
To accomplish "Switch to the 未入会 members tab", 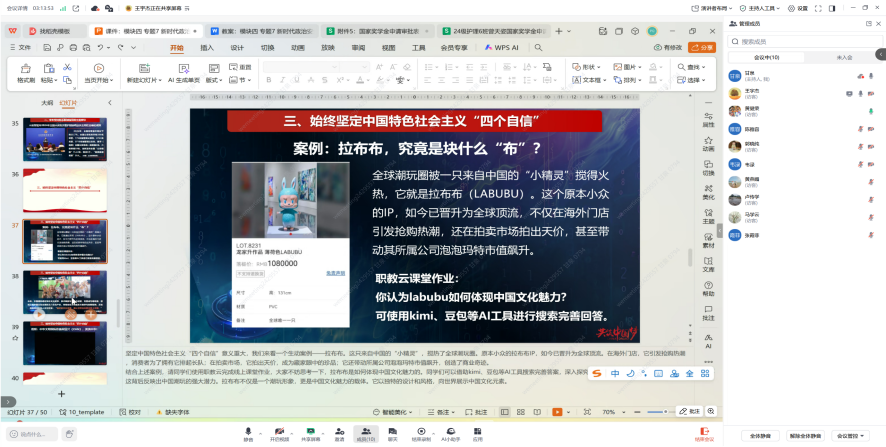I will click(x=844, y=57).
